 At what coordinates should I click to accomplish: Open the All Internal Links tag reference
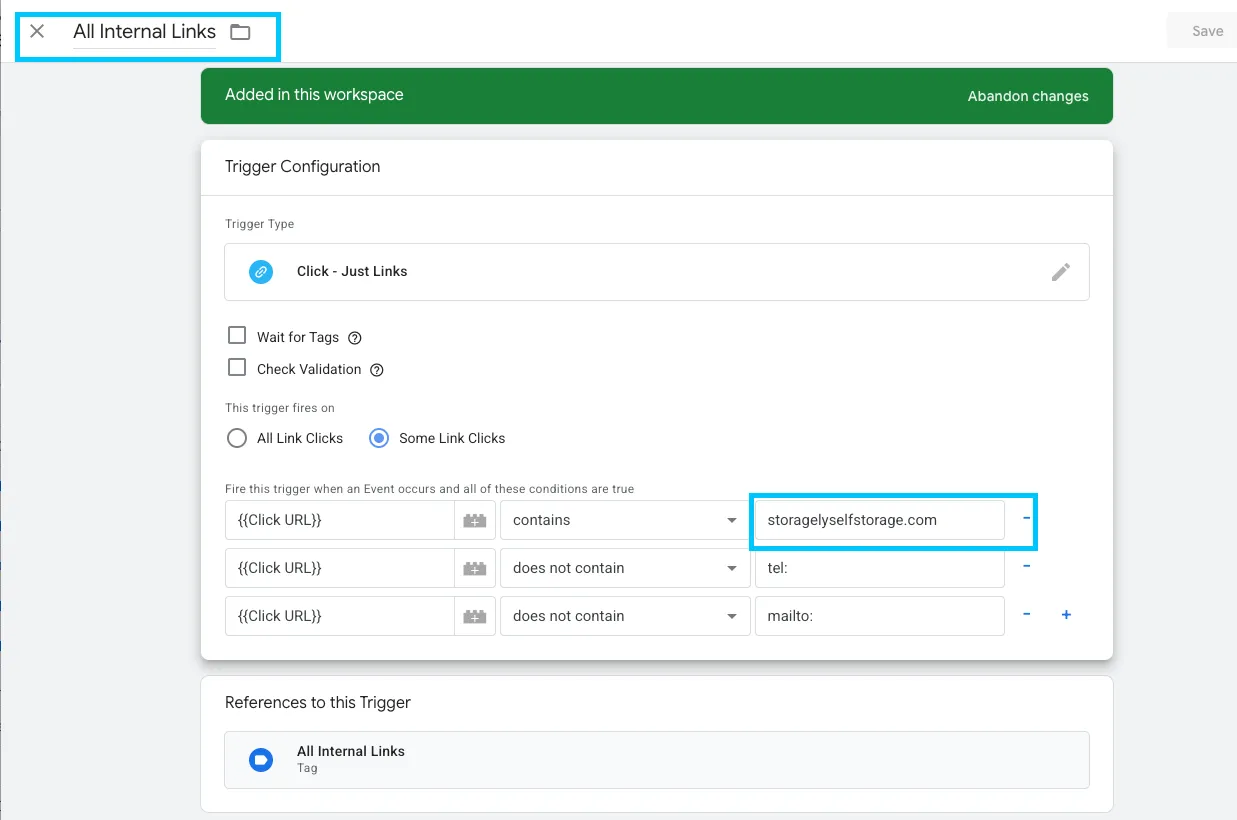point(656,760)
